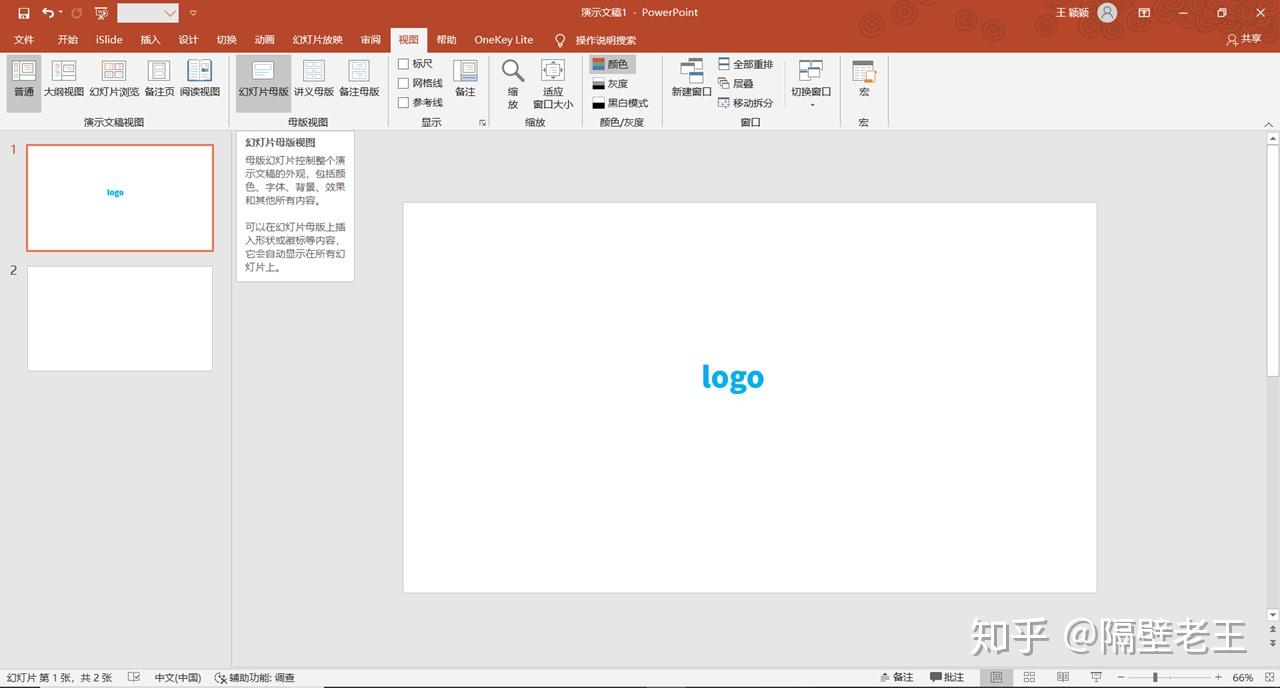Enable the 标尺 ruler checkbox

click(404, 64)
